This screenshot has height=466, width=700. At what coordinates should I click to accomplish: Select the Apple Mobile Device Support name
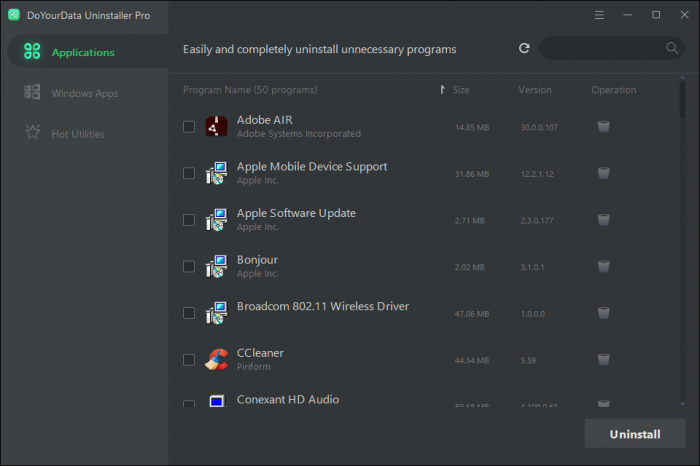pyautogui.click(x=312, y=167)
